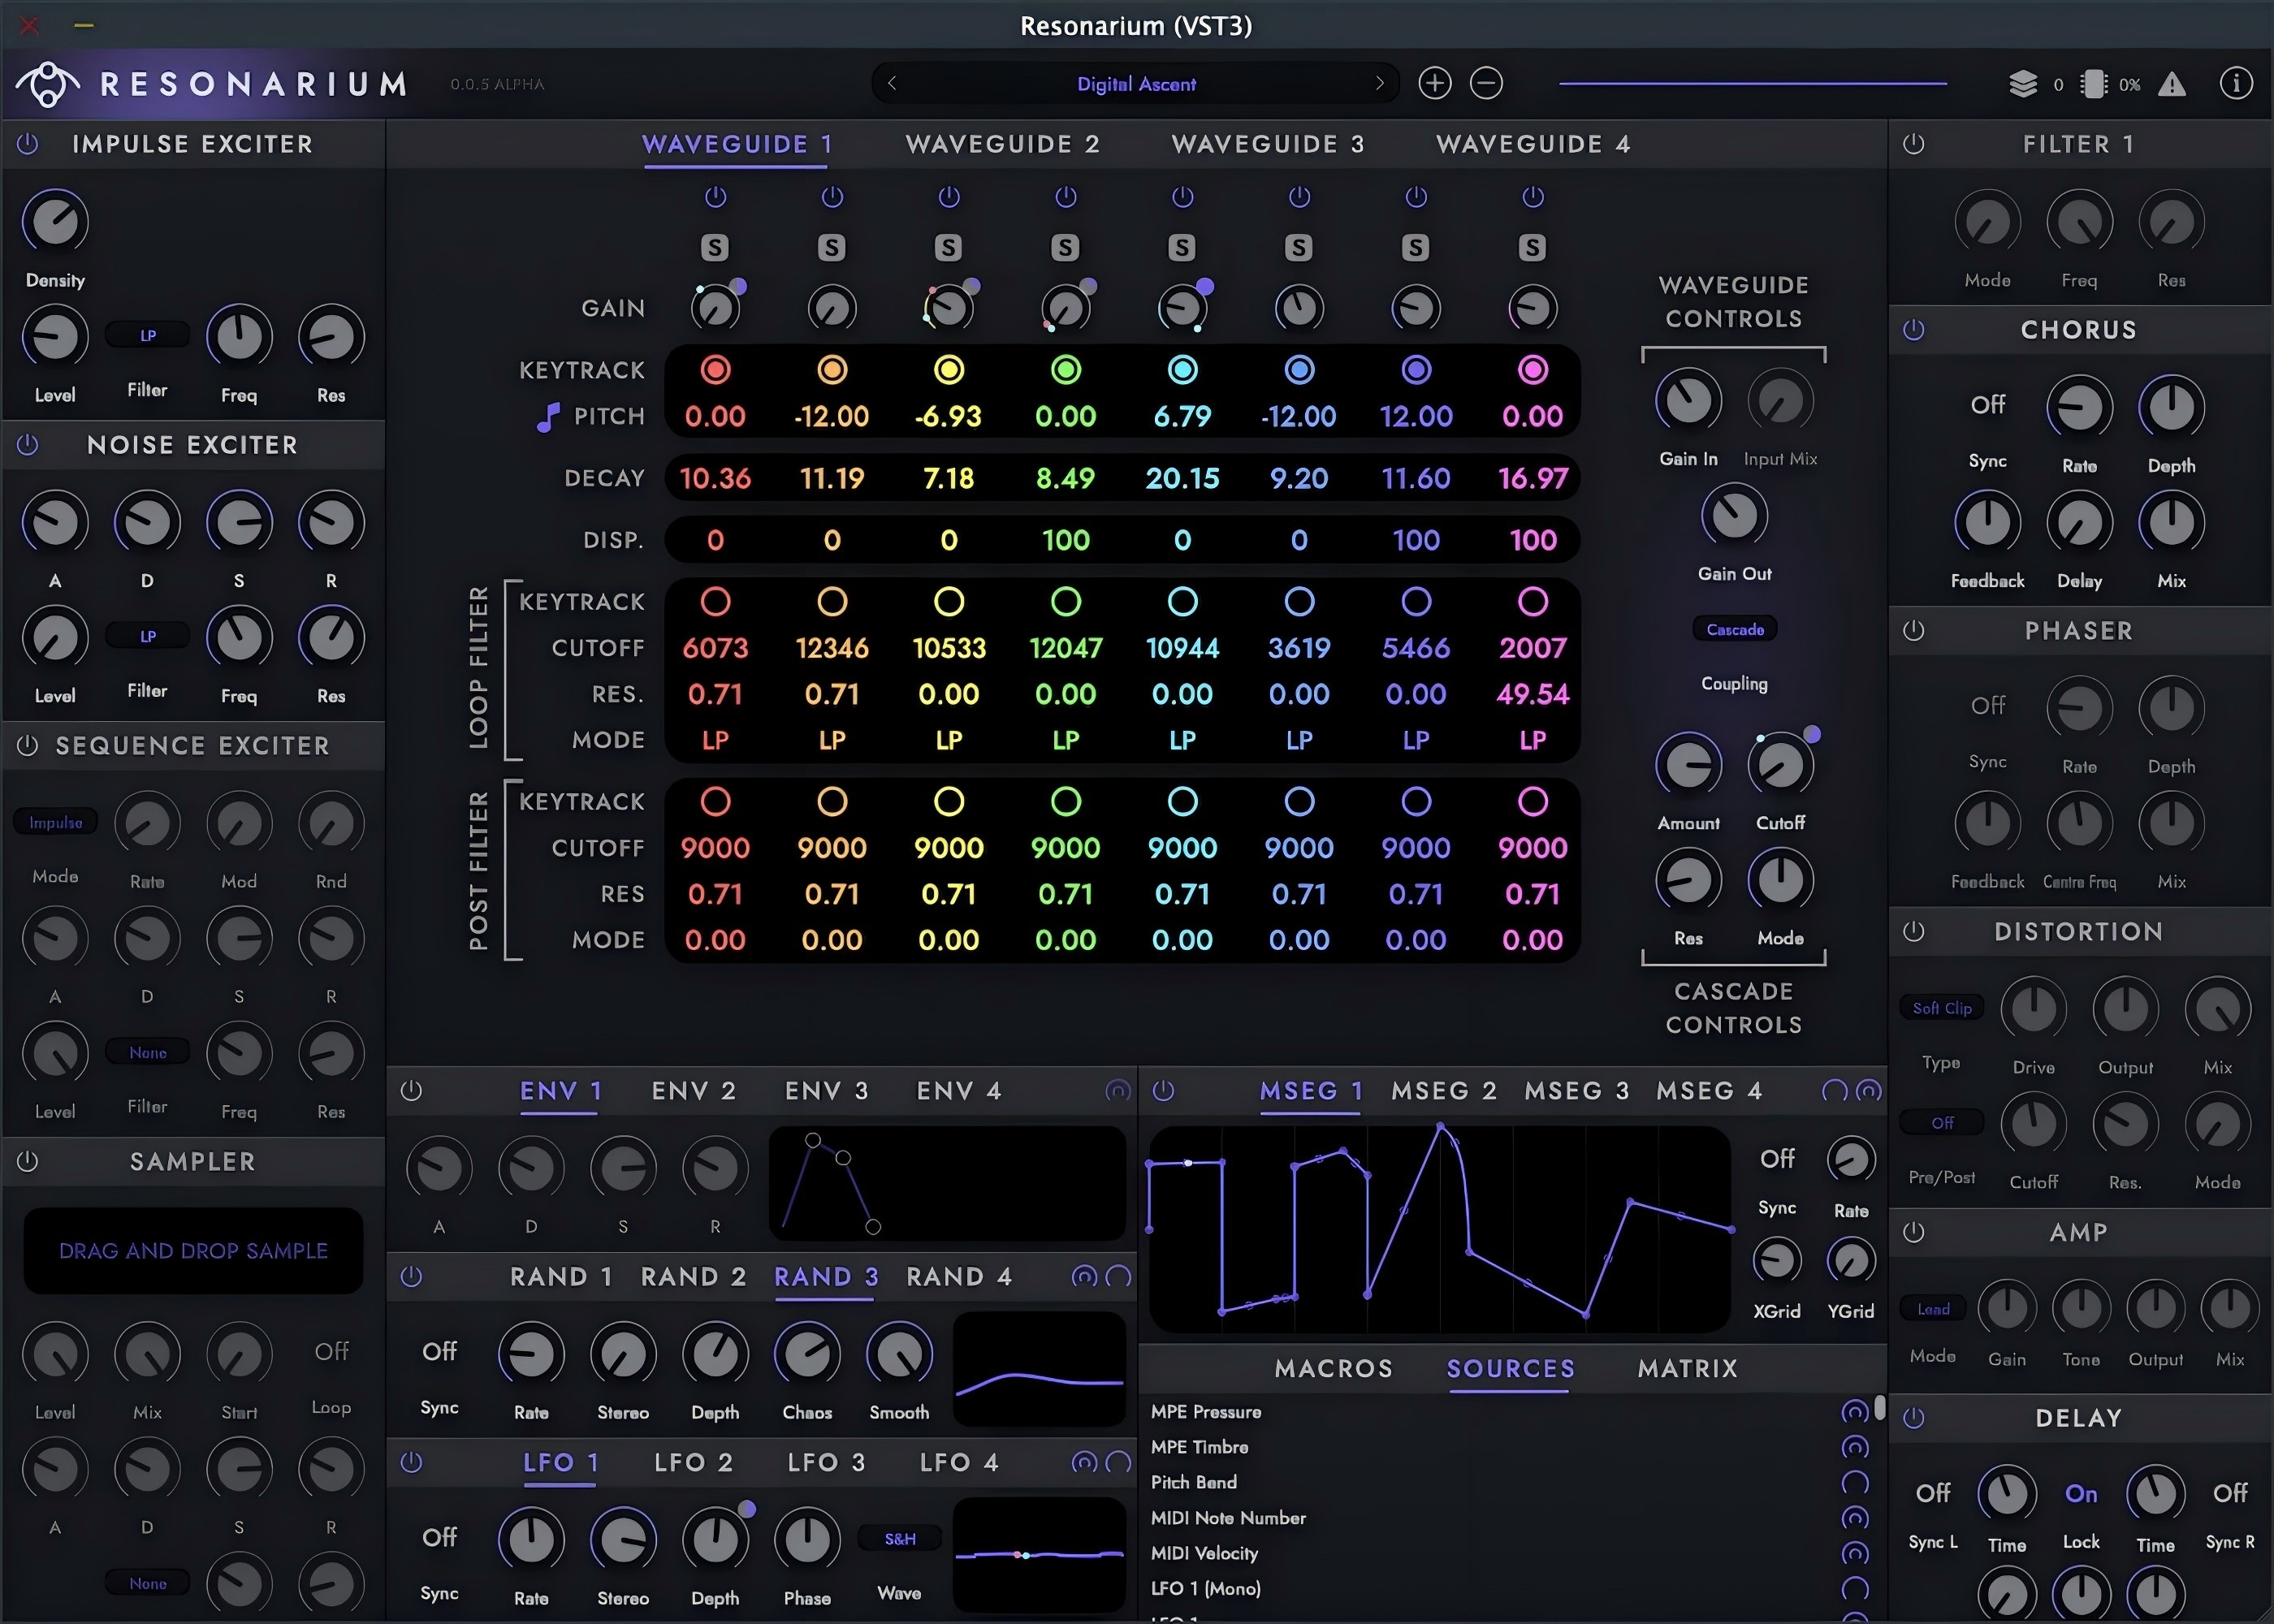Enable the Sequence Exciter power
Screen dimensions: 2274x1624
point(28,746)
